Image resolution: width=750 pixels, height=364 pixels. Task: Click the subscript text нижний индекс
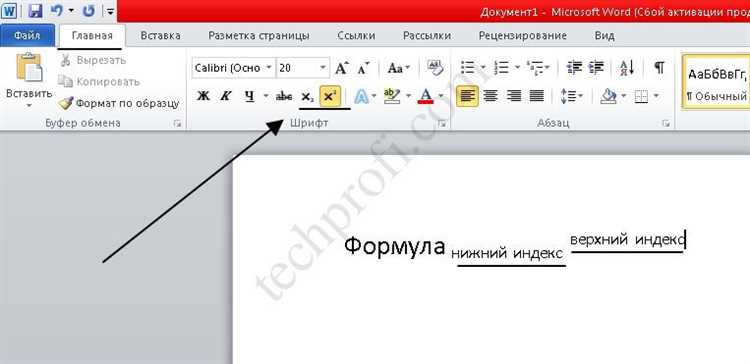pyautogui.click(x=507, y=254)
